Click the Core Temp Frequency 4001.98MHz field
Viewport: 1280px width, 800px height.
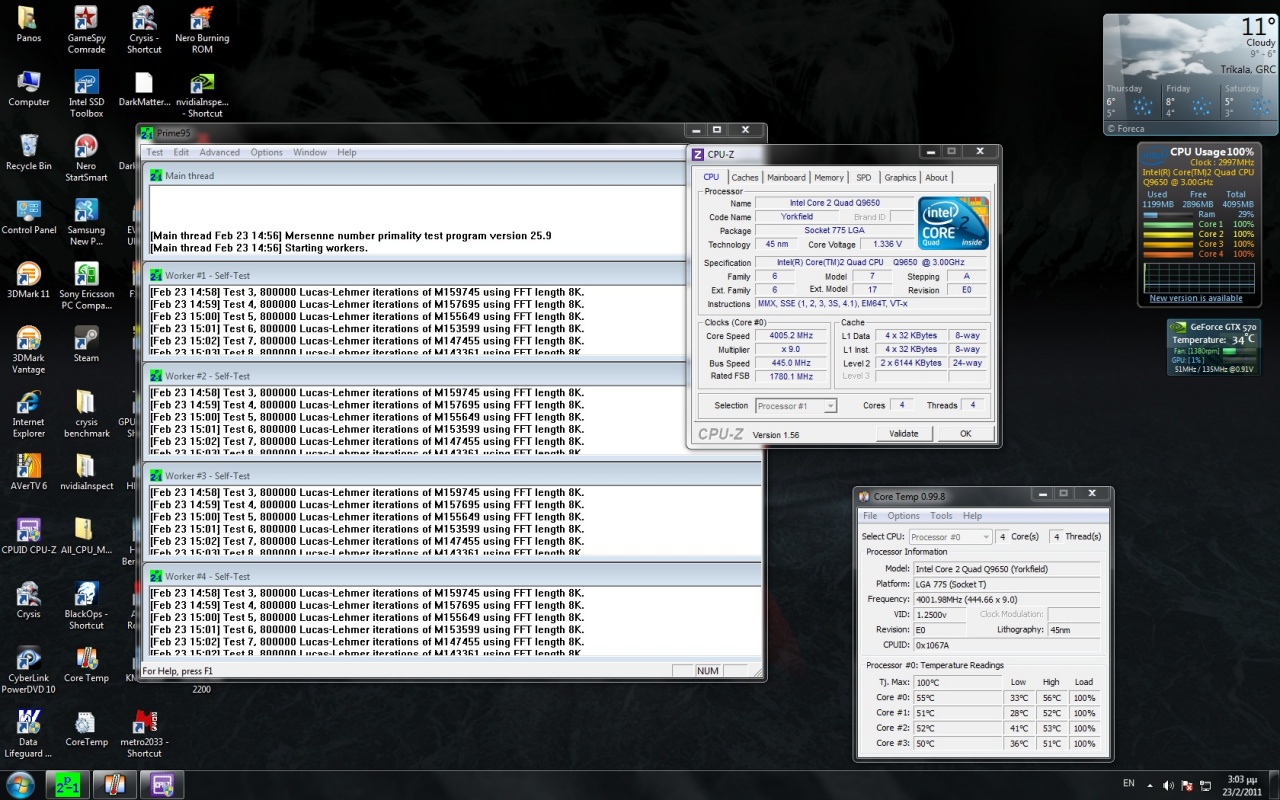coord(1006,599)
